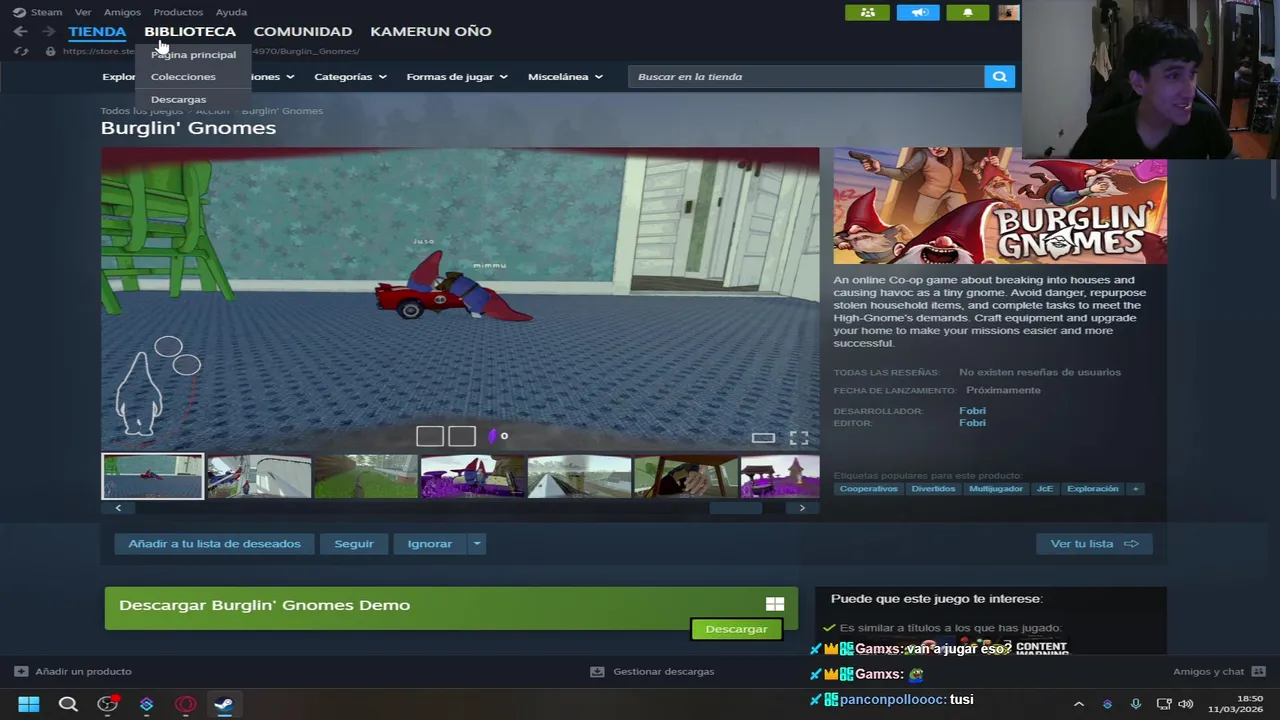This screenshot has height=720, width=1280.
Task: Expand the Categorías store dropdown
Action: tap(350, 77)
